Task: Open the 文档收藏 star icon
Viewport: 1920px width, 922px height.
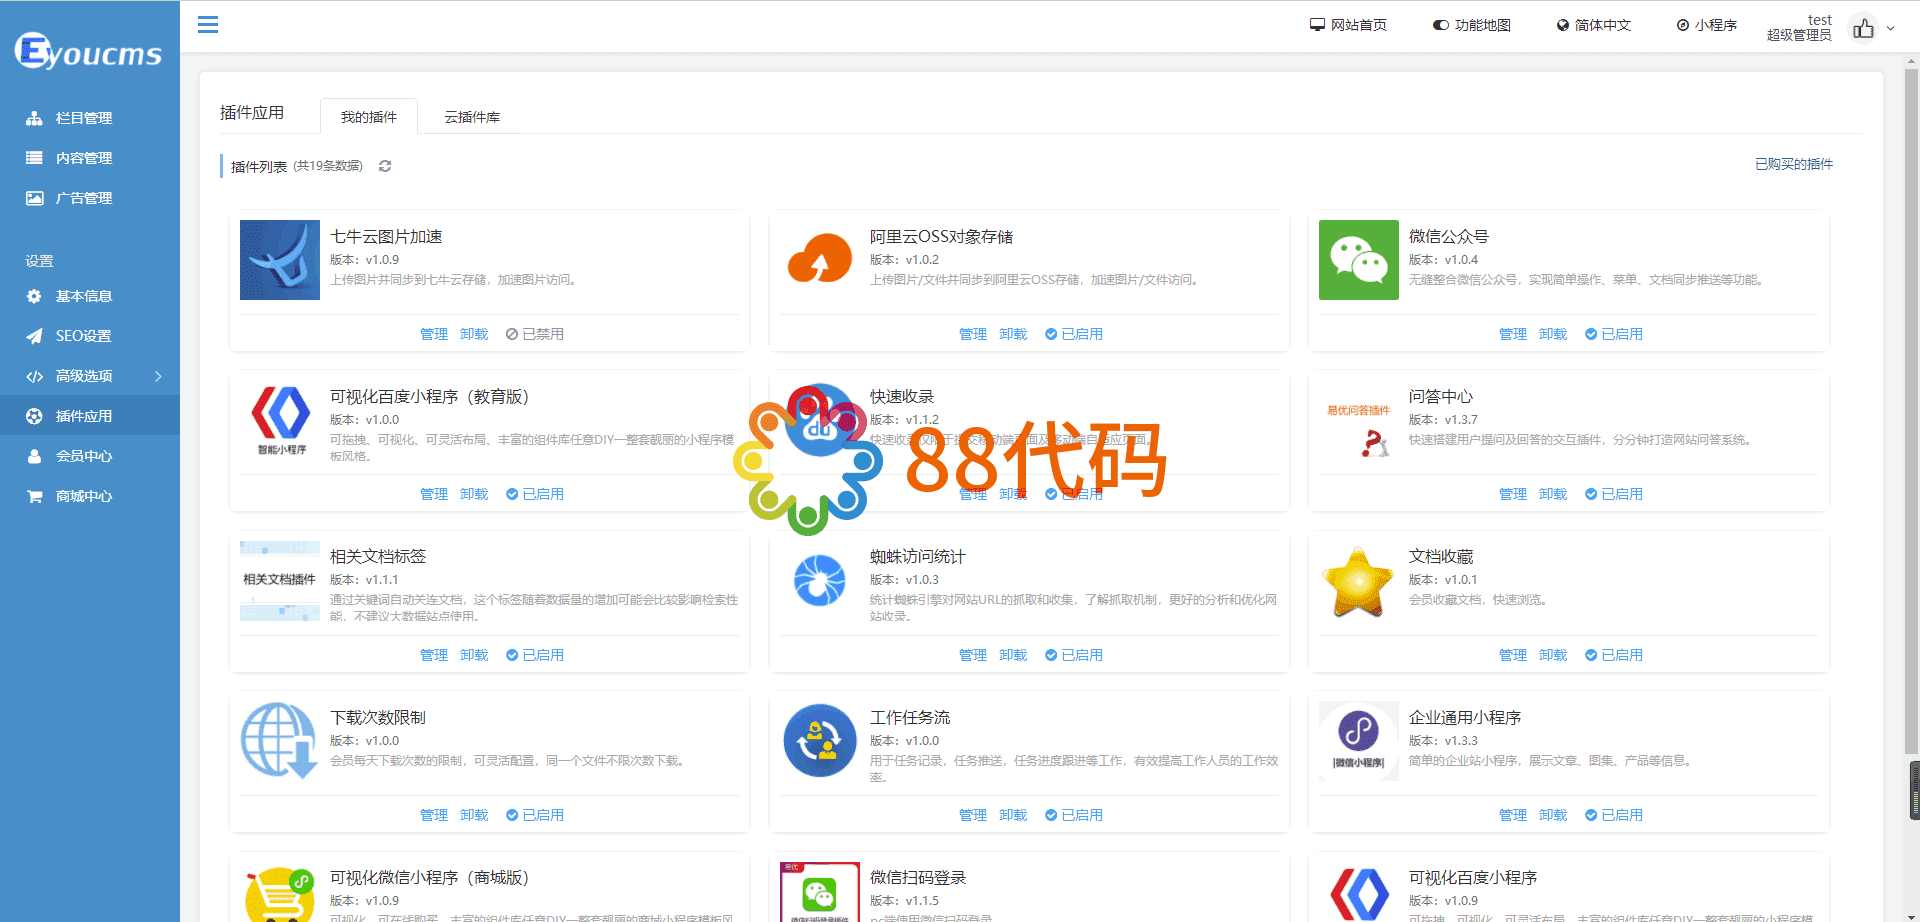Action: [x=1359, y=581]
